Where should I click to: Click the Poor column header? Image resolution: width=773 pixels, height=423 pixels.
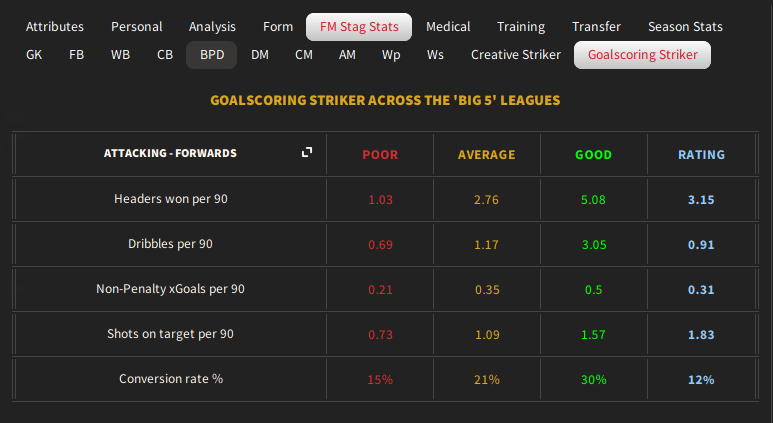380,155
